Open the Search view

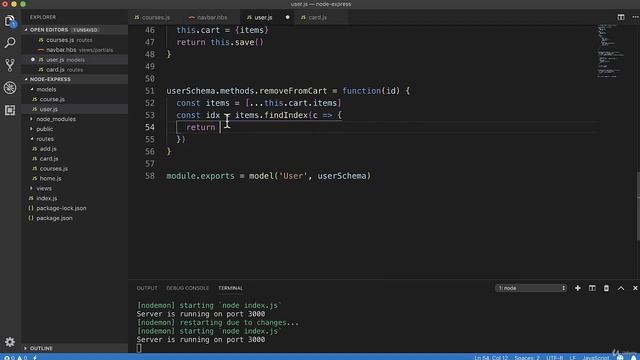(10, 42)
